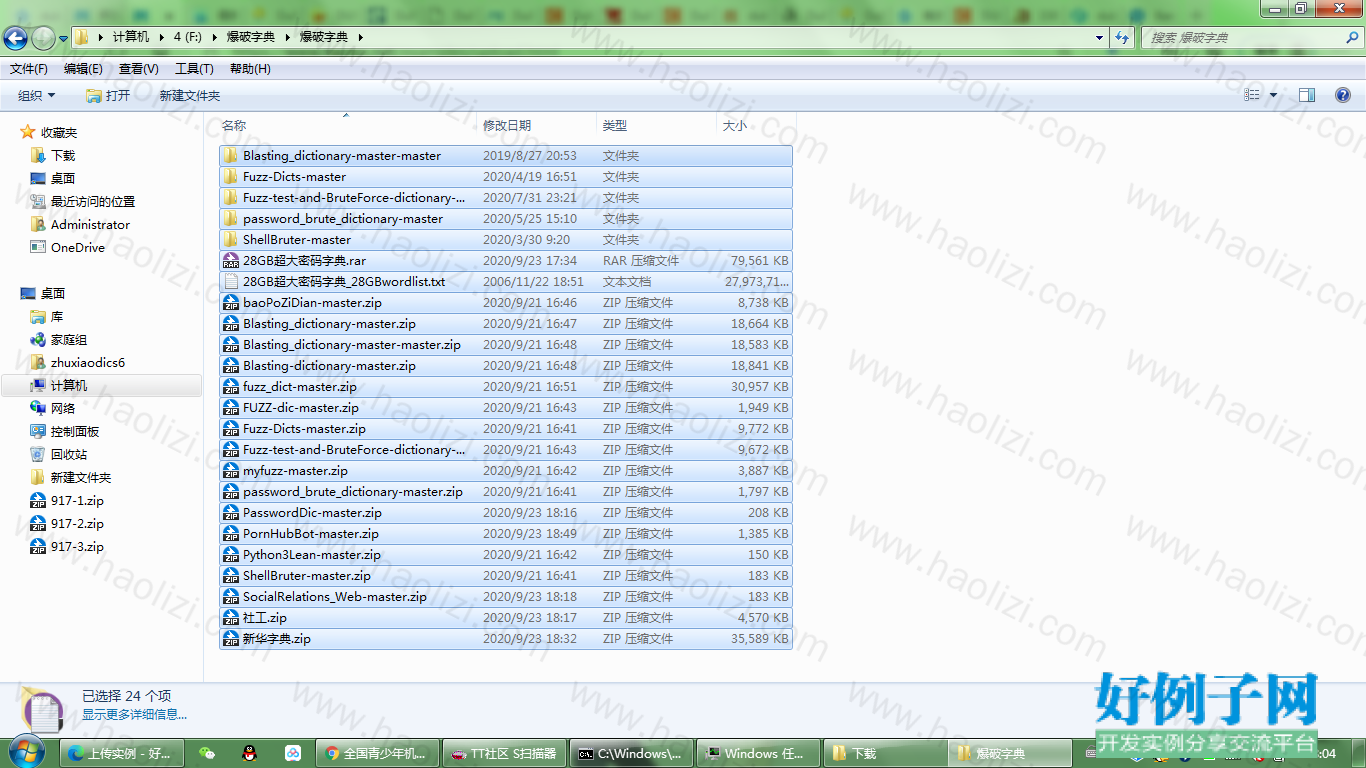The width and height of the screenshot is (1366, 768).
Task: Select zhuxiaodics6 in the navigation pane
Action: click(x=88, y=363)
